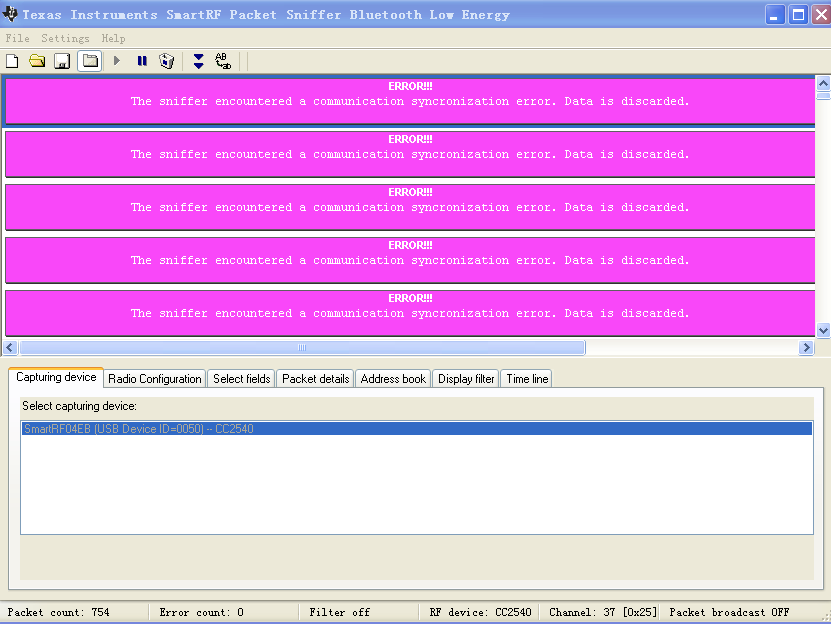
Task: Switch to the Radio Configuration tab
Action: click(x=155, y=379)
